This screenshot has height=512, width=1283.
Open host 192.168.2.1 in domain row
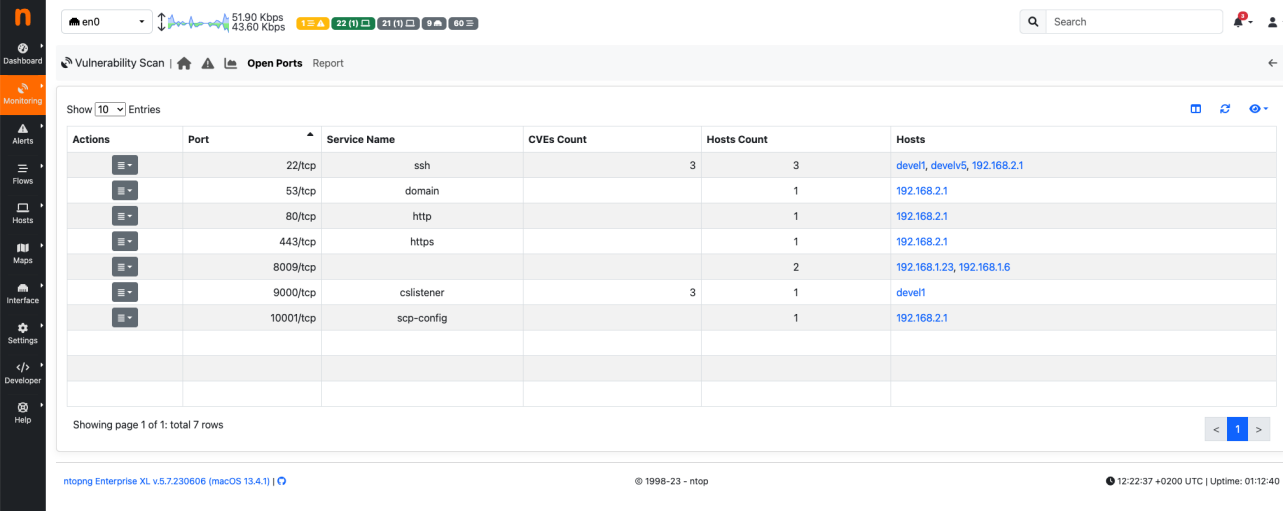[x=921, y=191]
